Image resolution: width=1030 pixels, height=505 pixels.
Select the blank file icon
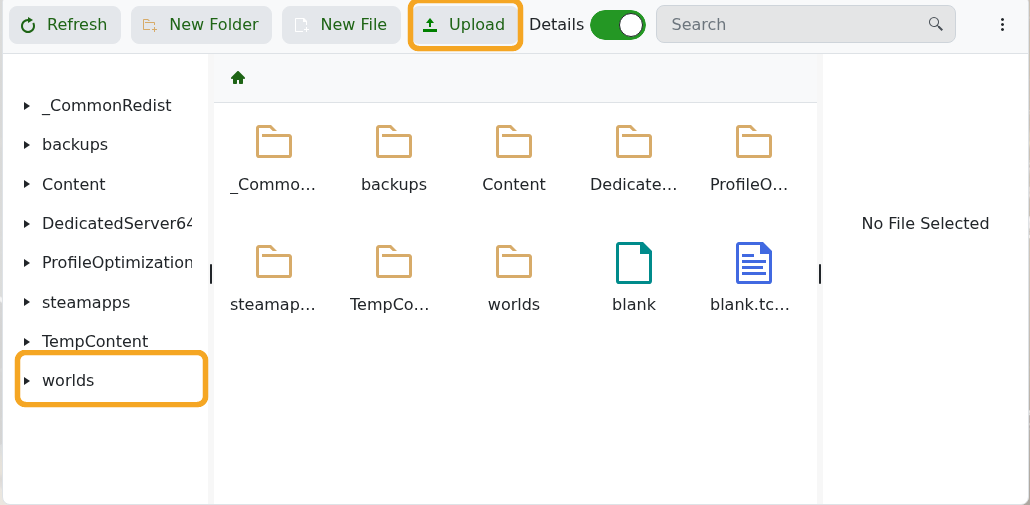[633, 263]
